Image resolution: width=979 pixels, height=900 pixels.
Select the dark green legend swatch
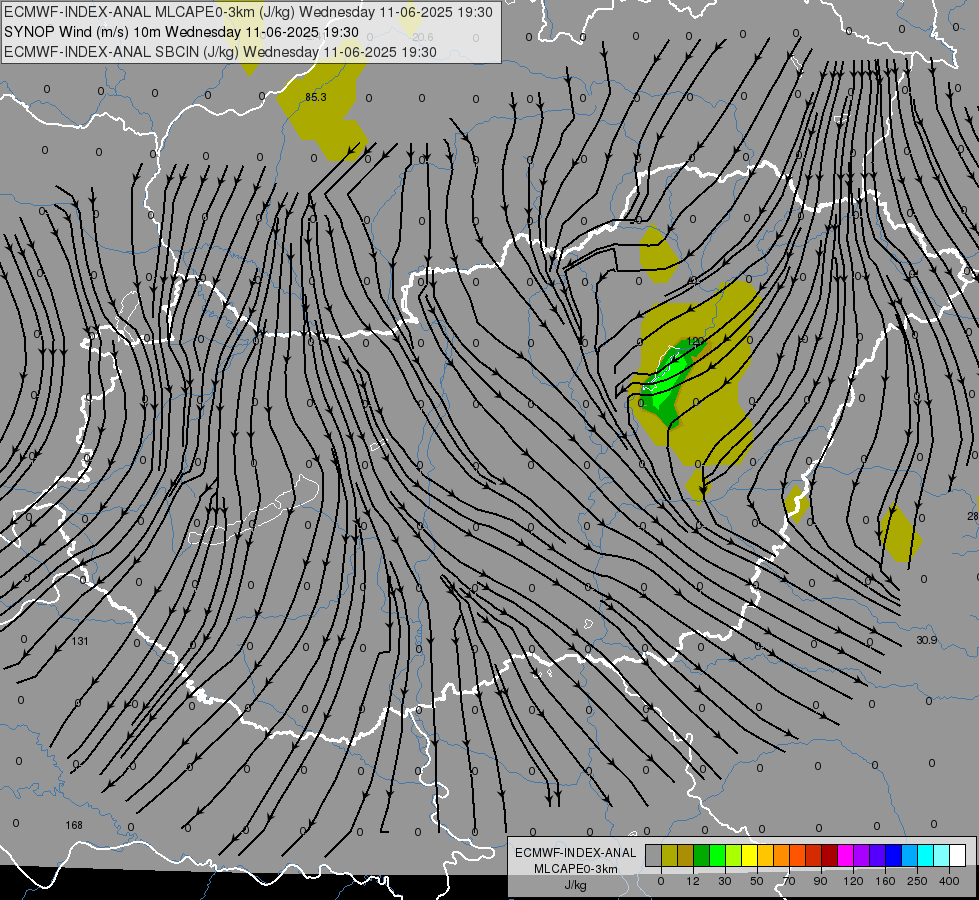pos(702,856)
